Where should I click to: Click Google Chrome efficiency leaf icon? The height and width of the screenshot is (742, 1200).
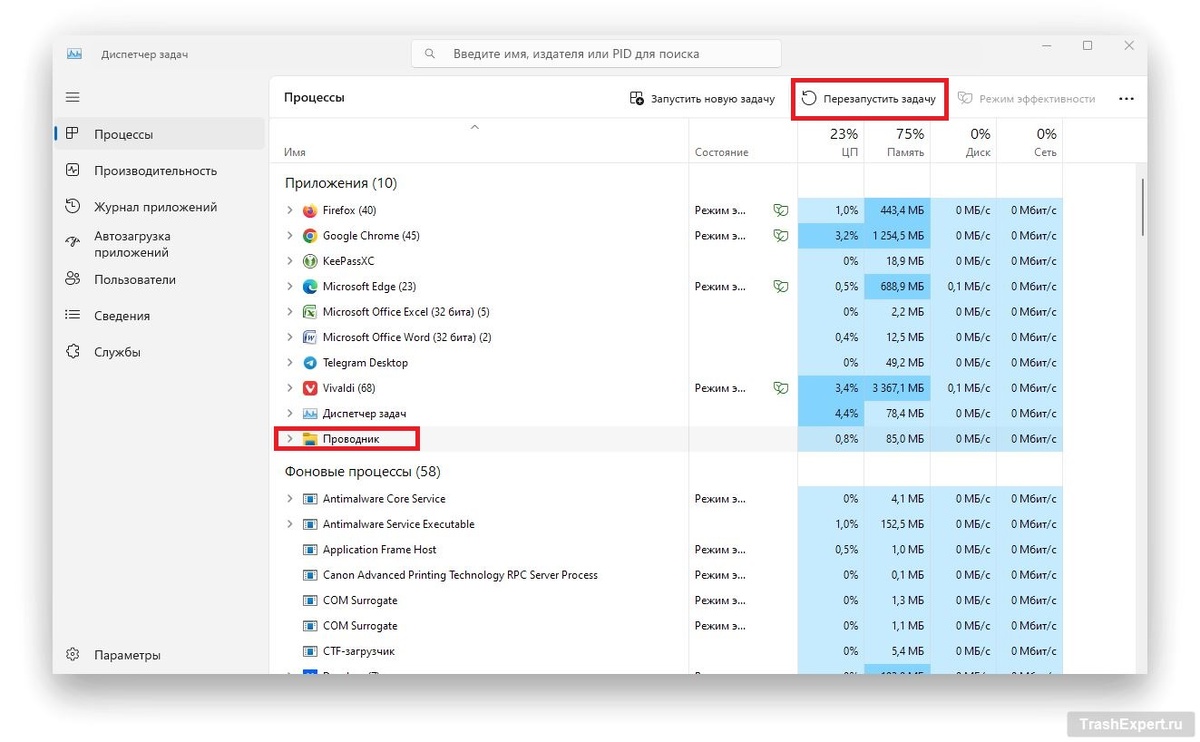pyautogui.click(x=780, y=236)
